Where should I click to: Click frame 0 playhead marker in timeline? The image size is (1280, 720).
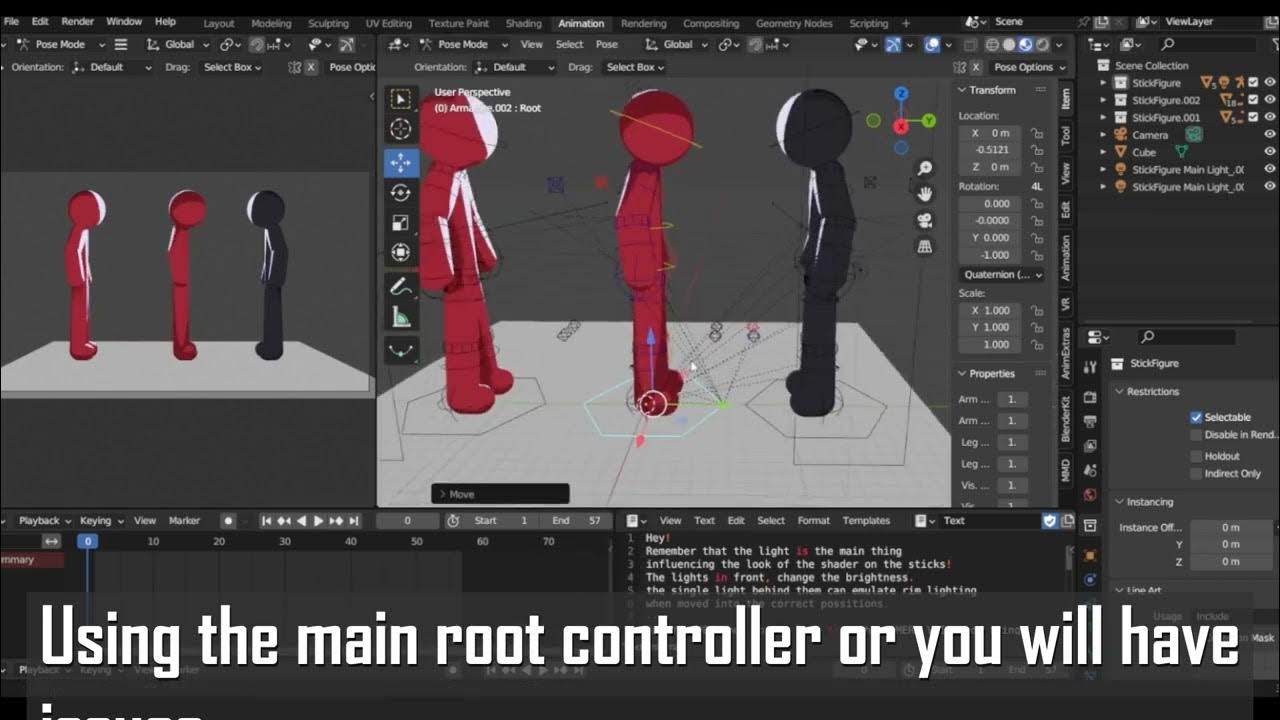point(88,541)
